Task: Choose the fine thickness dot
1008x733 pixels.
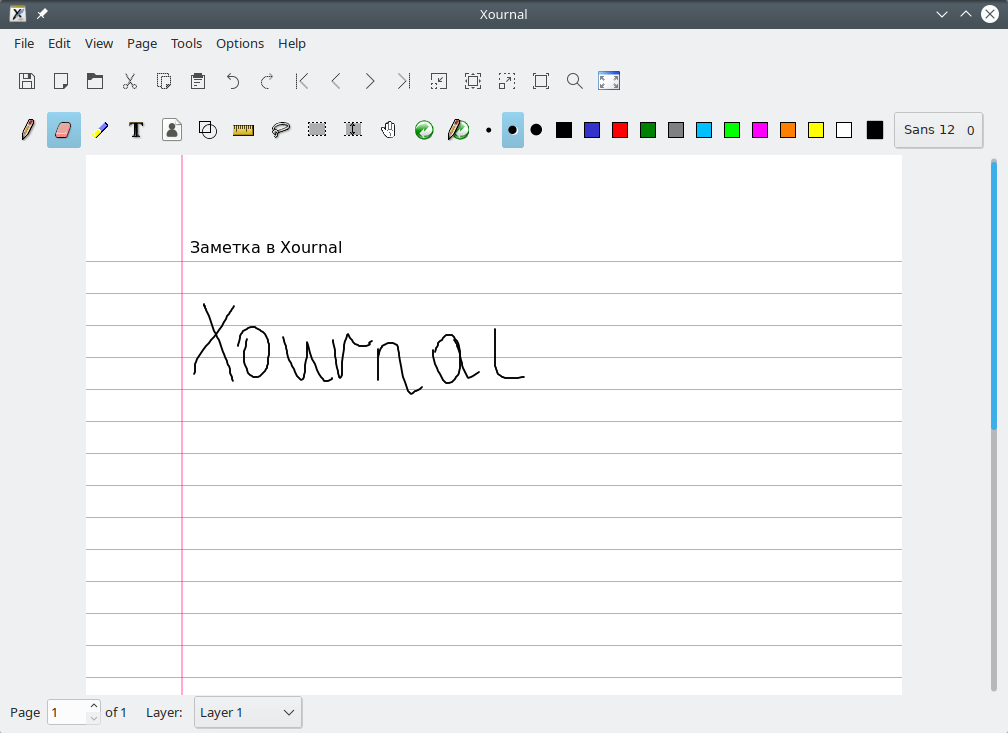Action: point(489,130)
